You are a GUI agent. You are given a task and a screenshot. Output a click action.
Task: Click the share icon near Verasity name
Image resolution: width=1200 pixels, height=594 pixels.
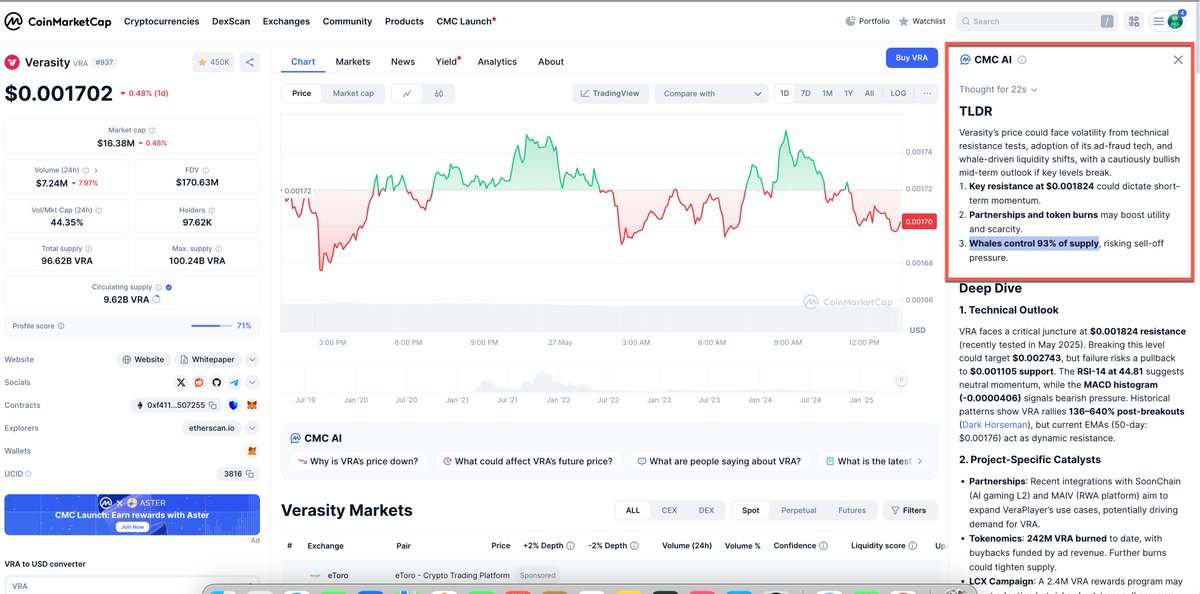click(250, 62)
